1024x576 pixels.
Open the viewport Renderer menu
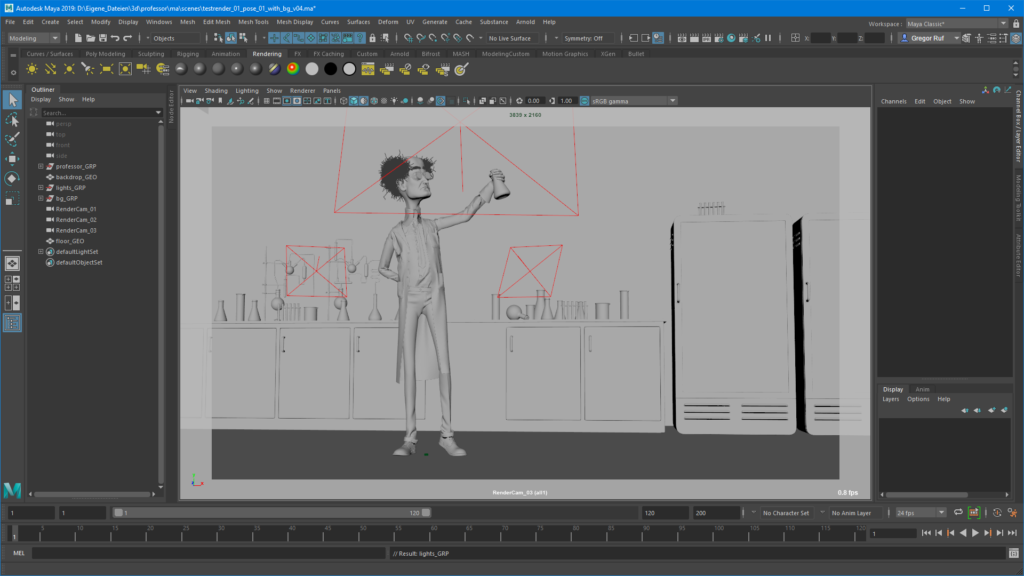coord(302,91)
